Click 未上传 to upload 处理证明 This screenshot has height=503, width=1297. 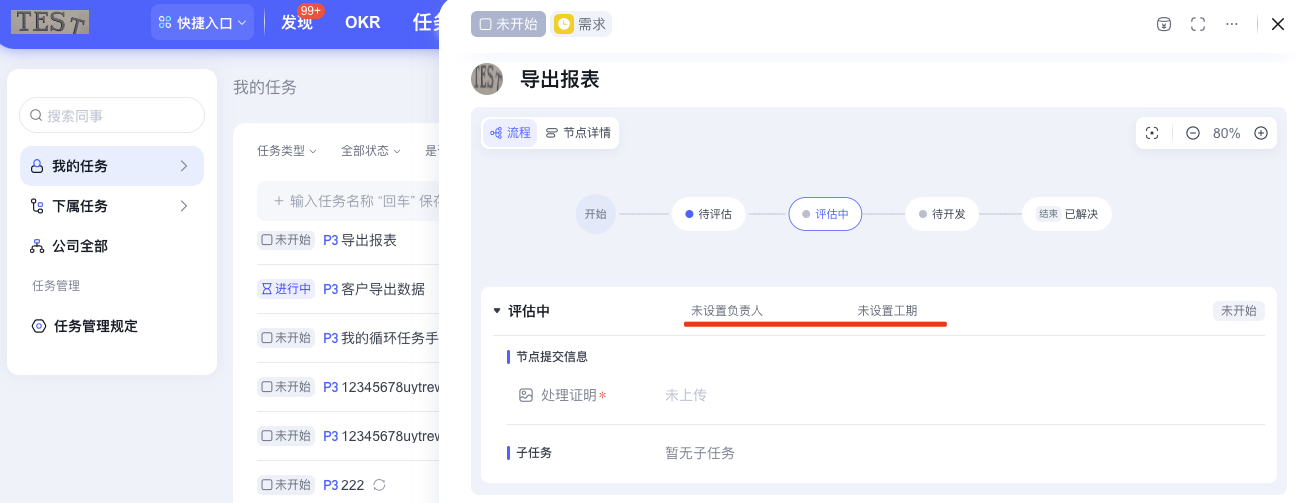point(686,395)
